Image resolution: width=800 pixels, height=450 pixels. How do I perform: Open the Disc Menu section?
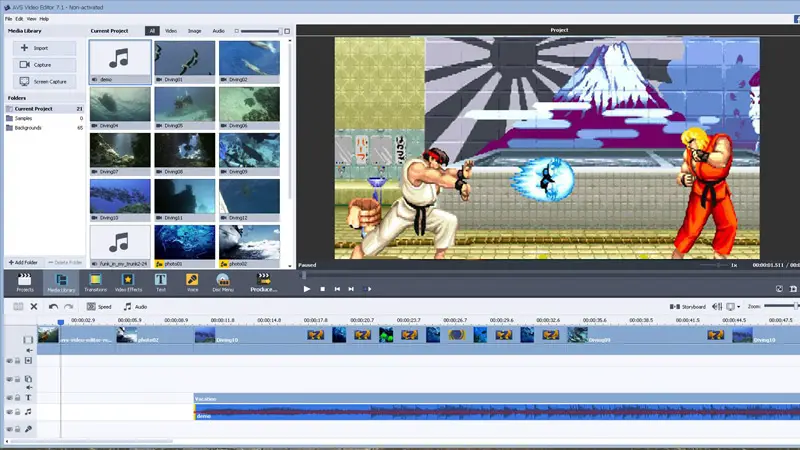pyautogui.click(x=223, y=282)
